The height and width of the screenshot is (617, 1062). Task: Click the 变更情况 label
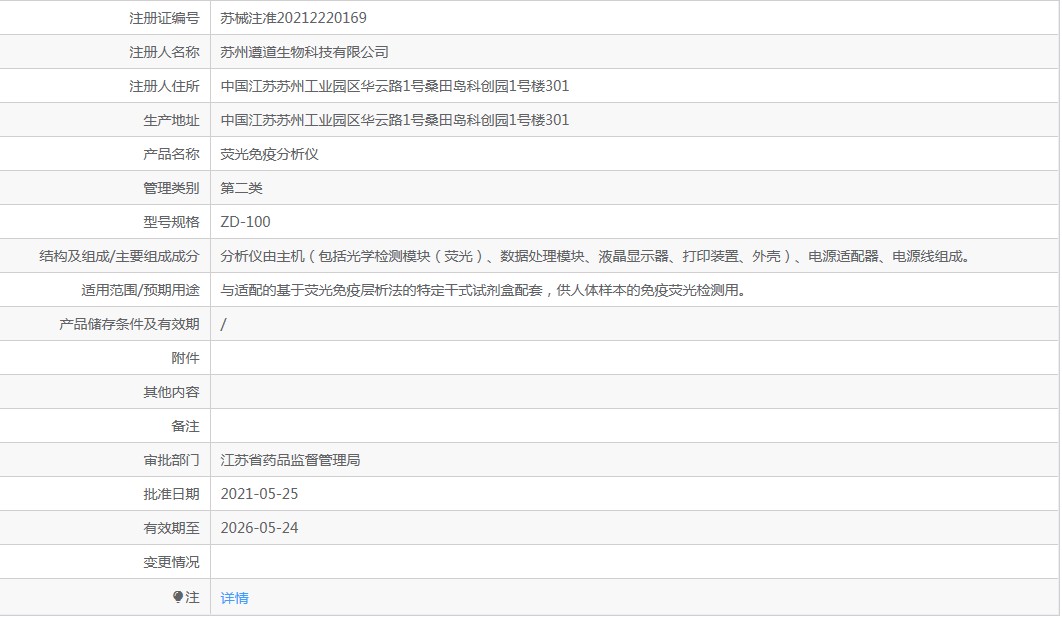(x=171, y=562)
